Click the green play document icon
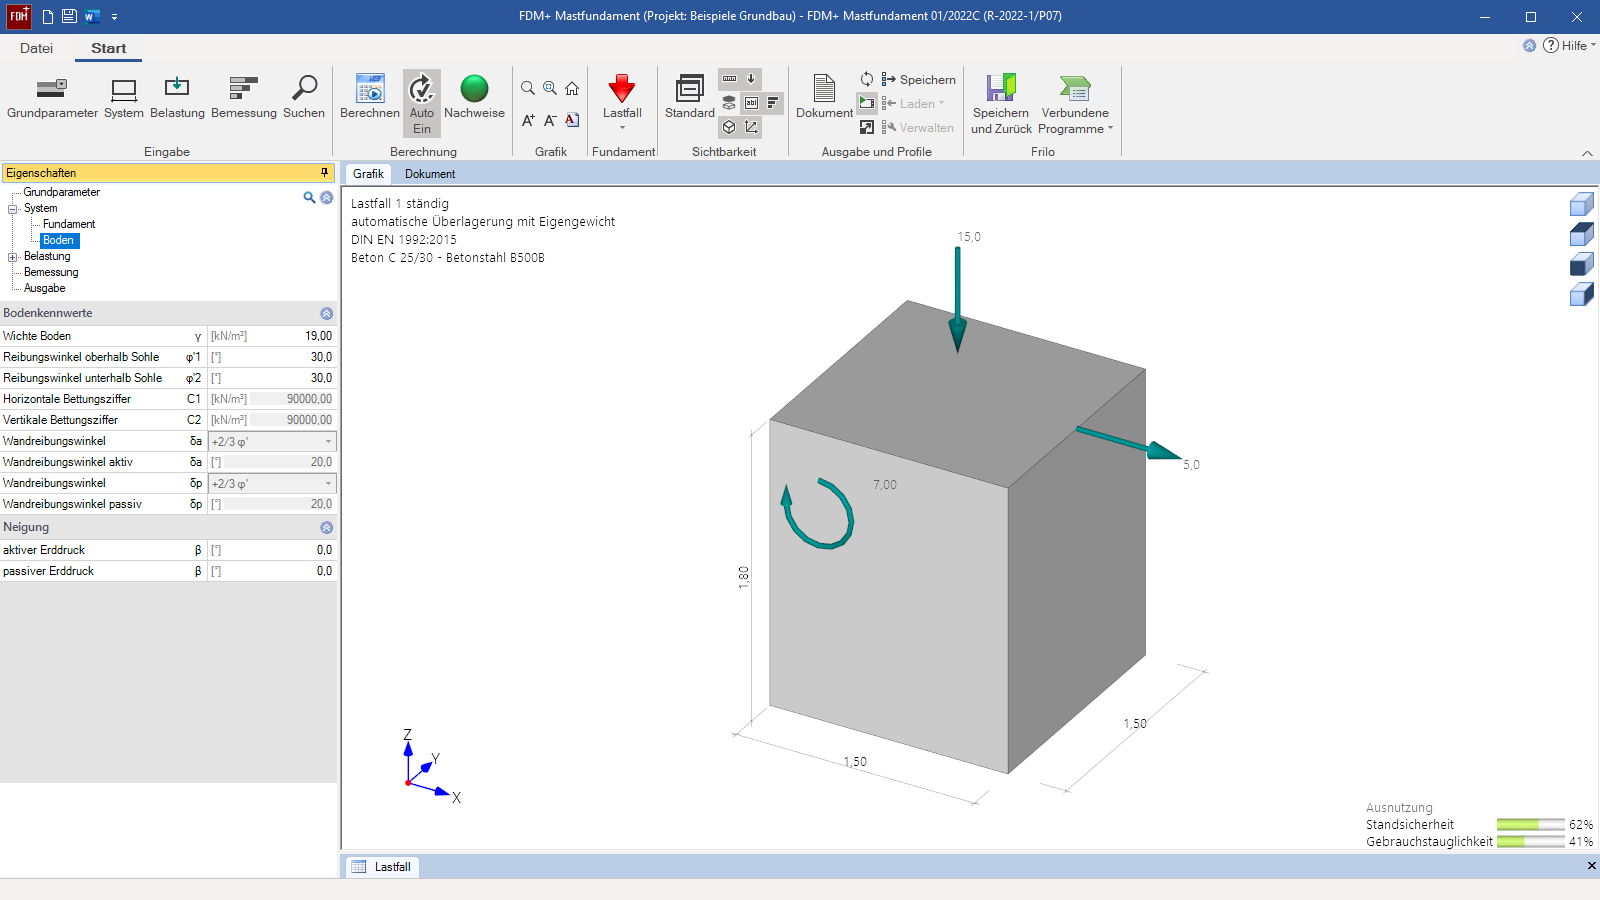 [867, 103]
